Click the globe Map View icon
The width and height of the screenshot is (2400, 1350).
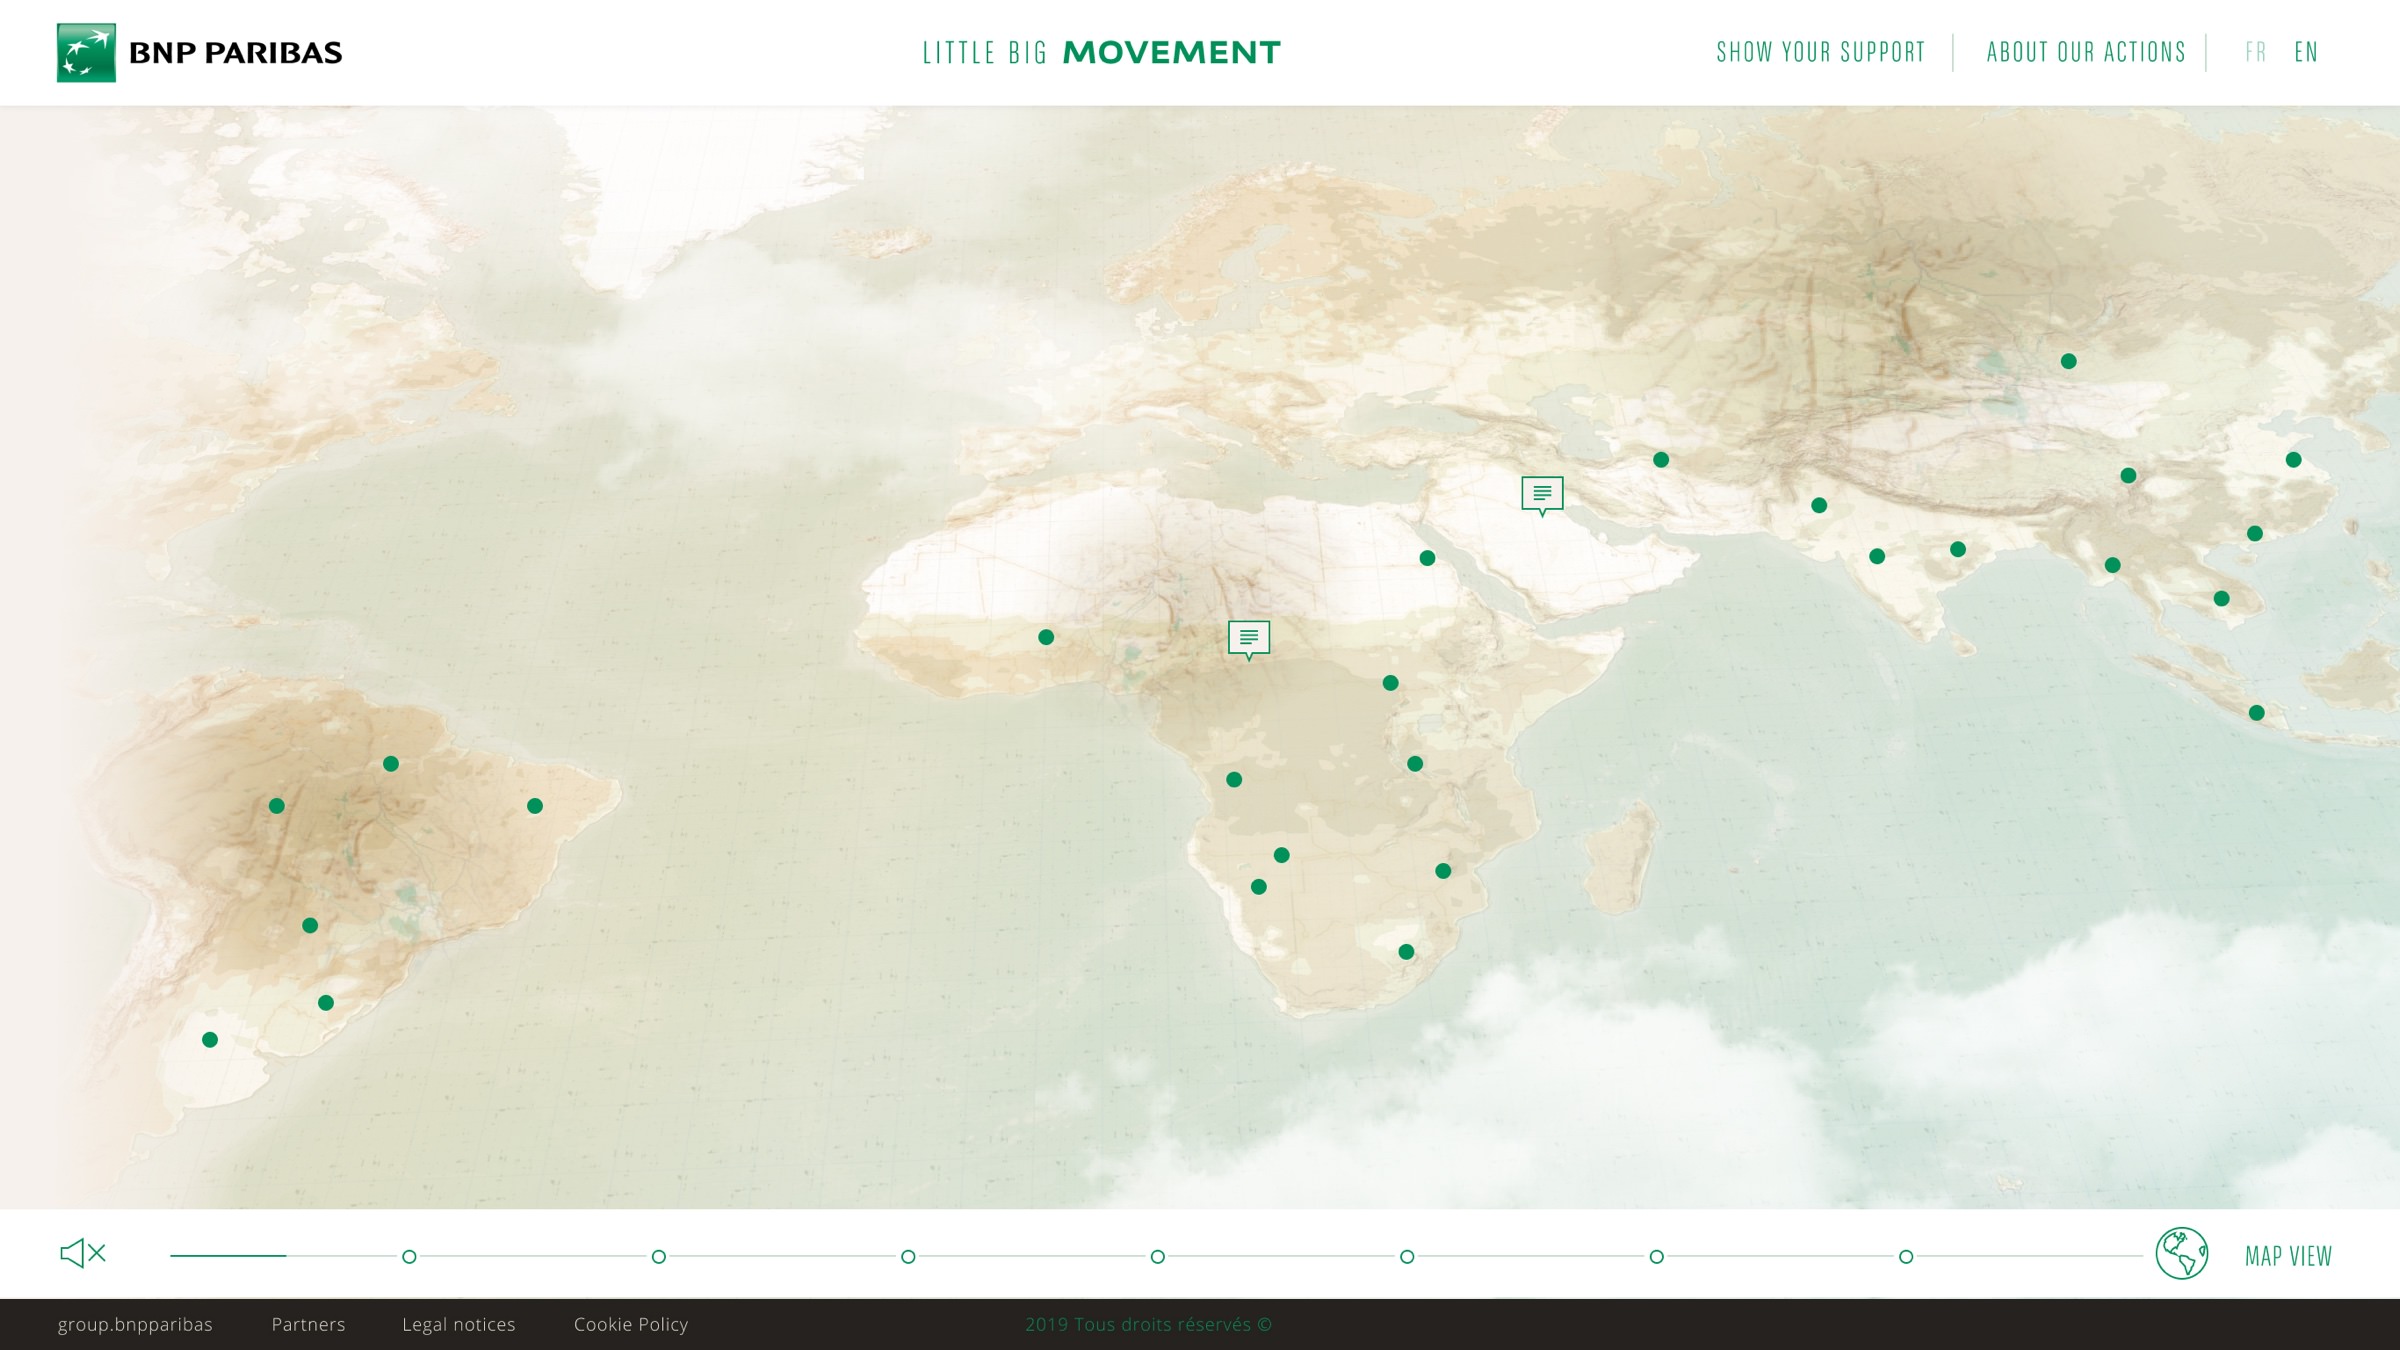click(x=2181, y=1254)
